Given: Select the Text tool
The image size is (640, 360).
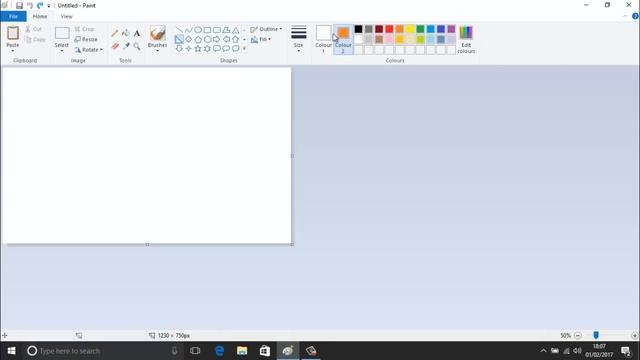Looking at the screenshot, I should 137,33.
